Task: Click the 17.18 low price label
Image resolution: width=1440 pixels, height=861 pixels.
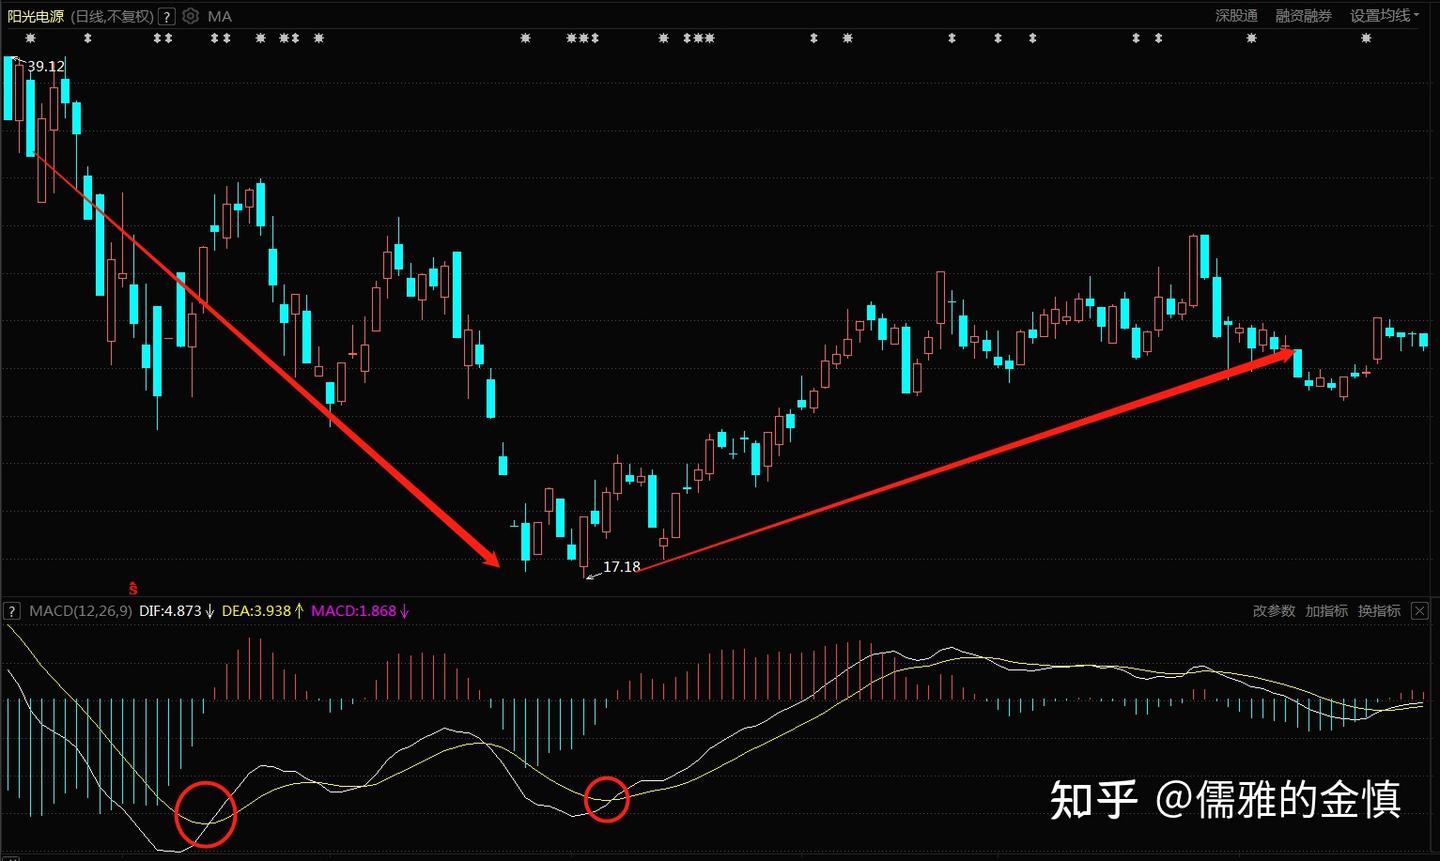Action: (621, 567)
